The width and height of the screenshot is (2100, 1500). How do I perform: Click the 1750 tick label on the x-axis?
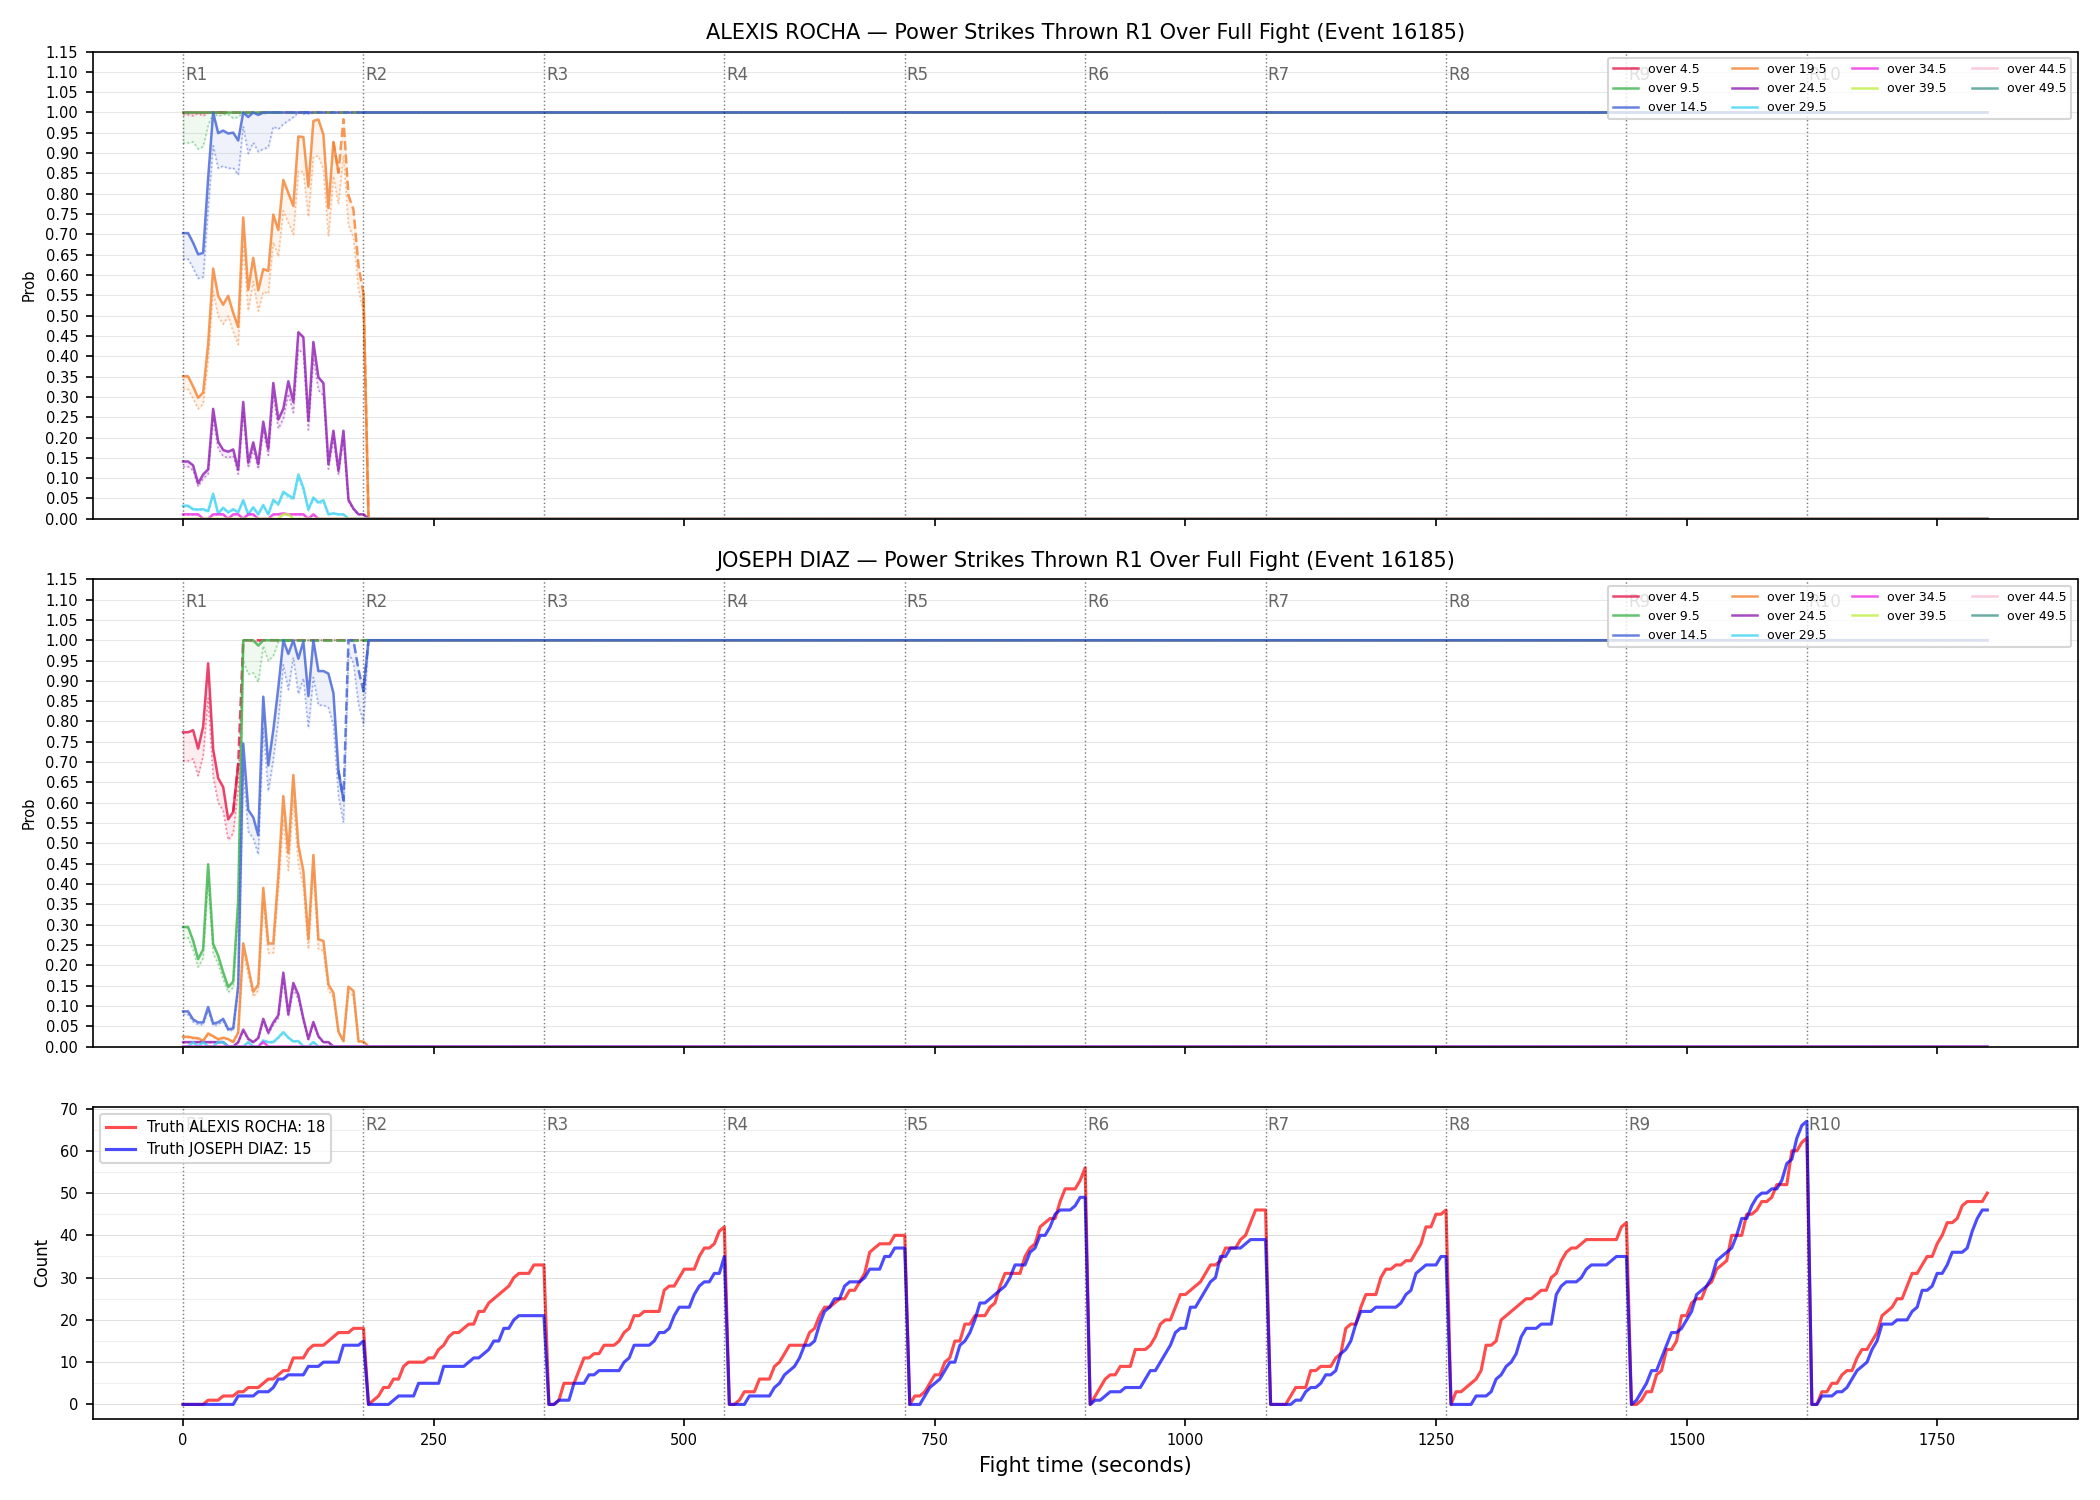pos(1937,1440)
